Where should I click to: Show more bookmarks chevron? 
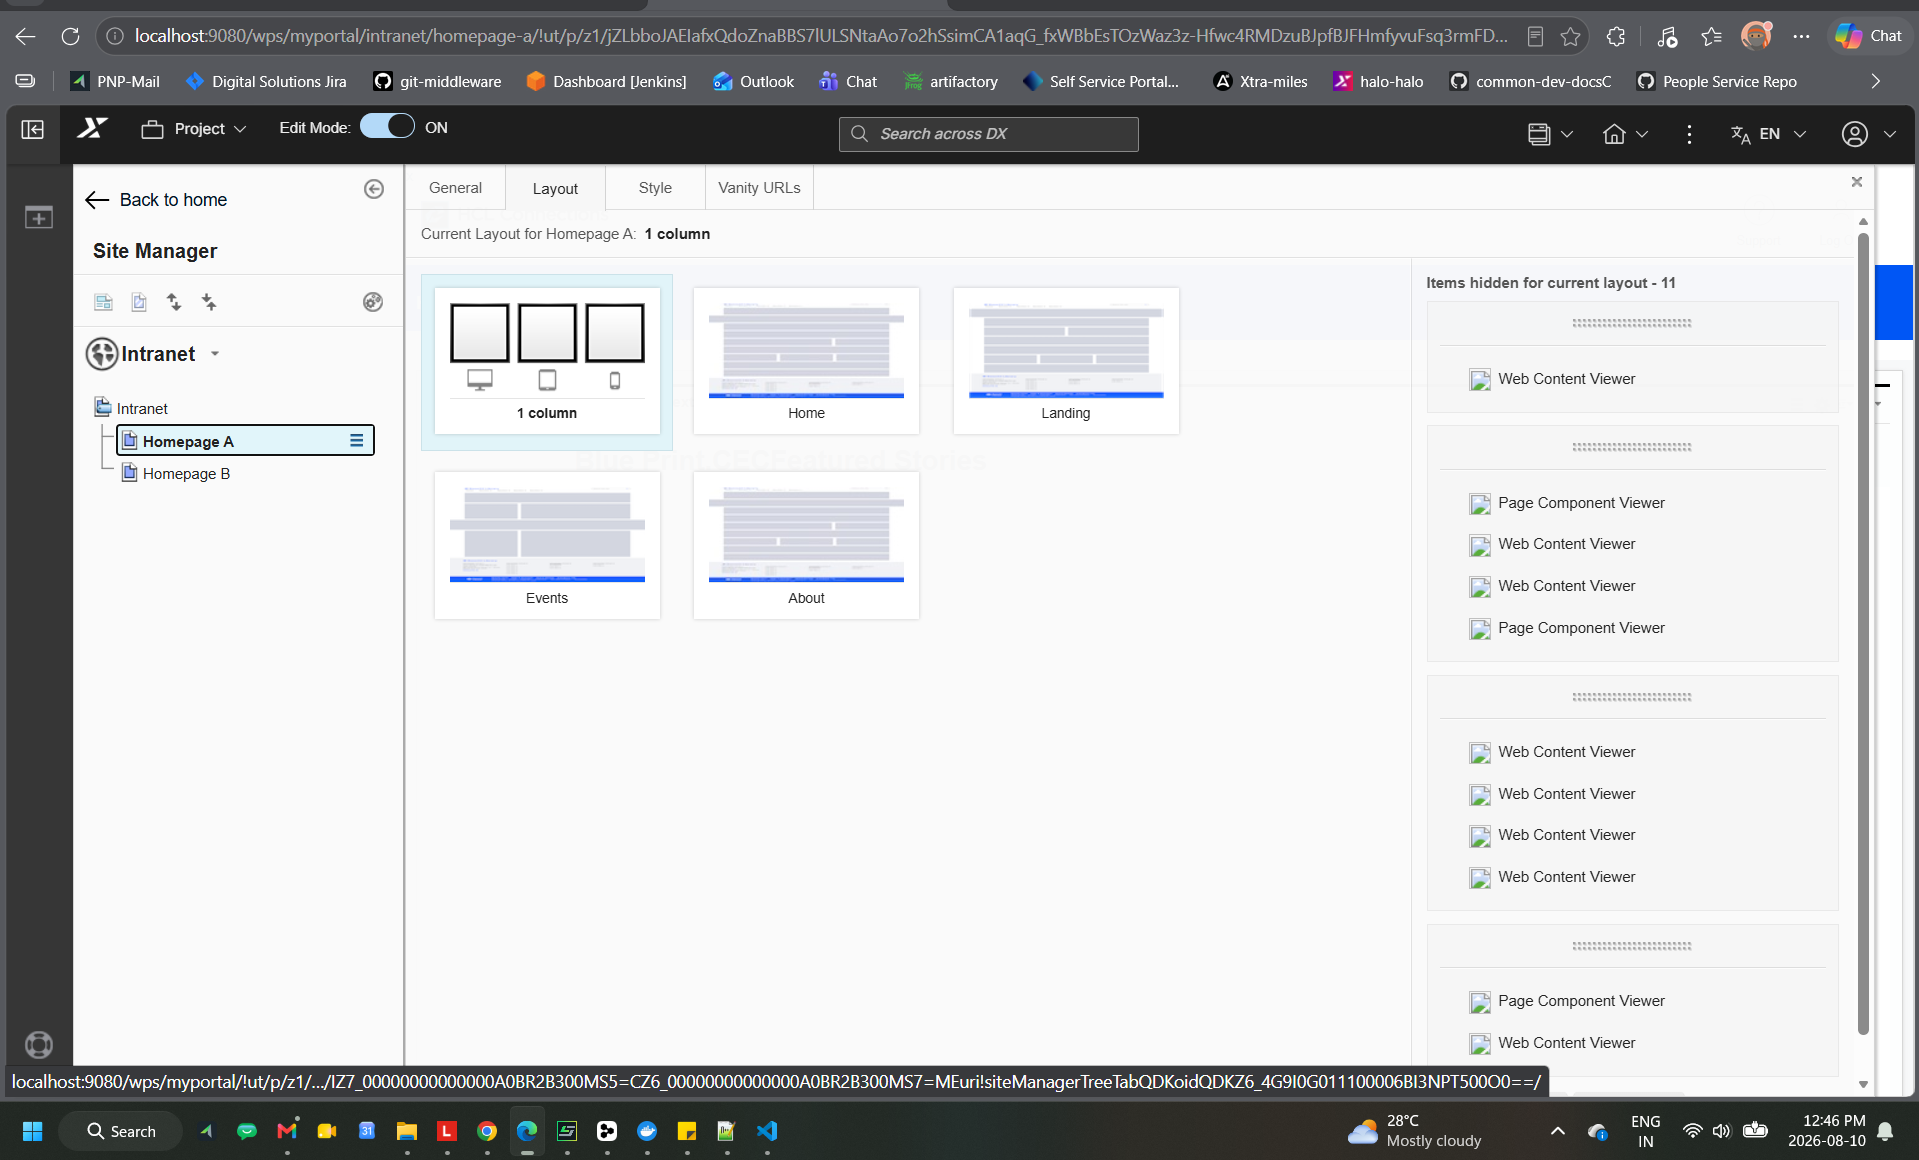click(x=1875, y=81)
